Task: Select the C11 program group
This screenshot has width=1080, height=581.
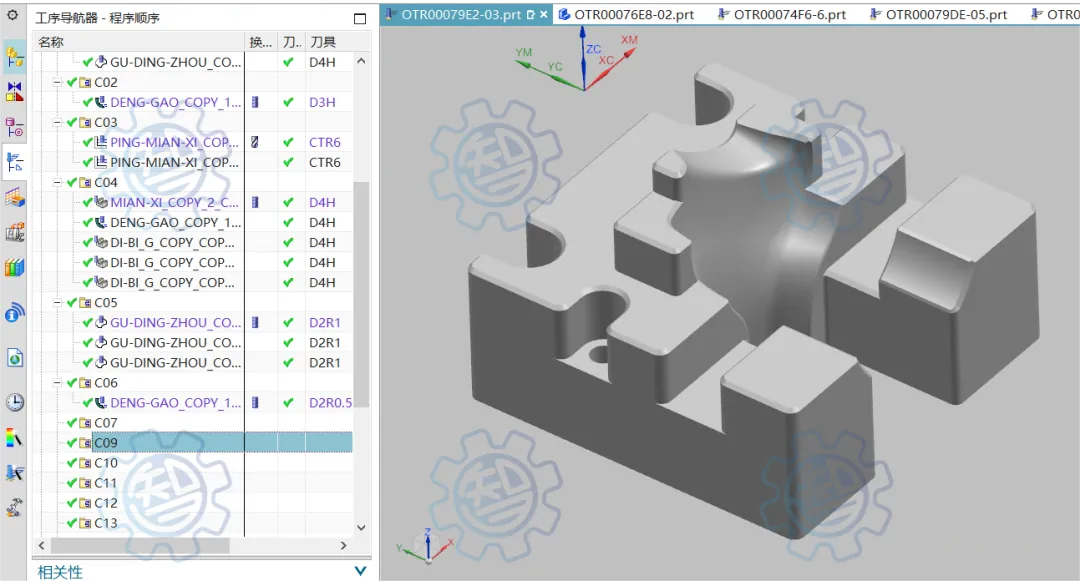Action: (105, 483)
